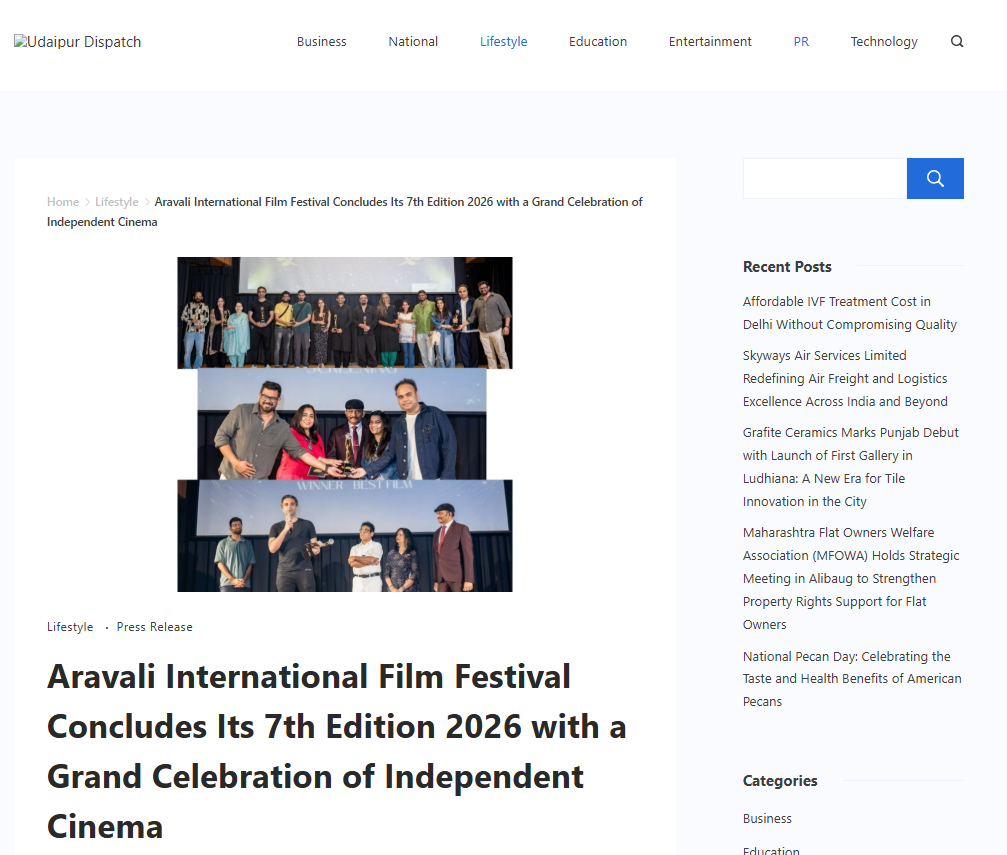Viewport: 1007px width, 855px height.
Task: Open the Business menu item
Action: [x=321, y=42]
